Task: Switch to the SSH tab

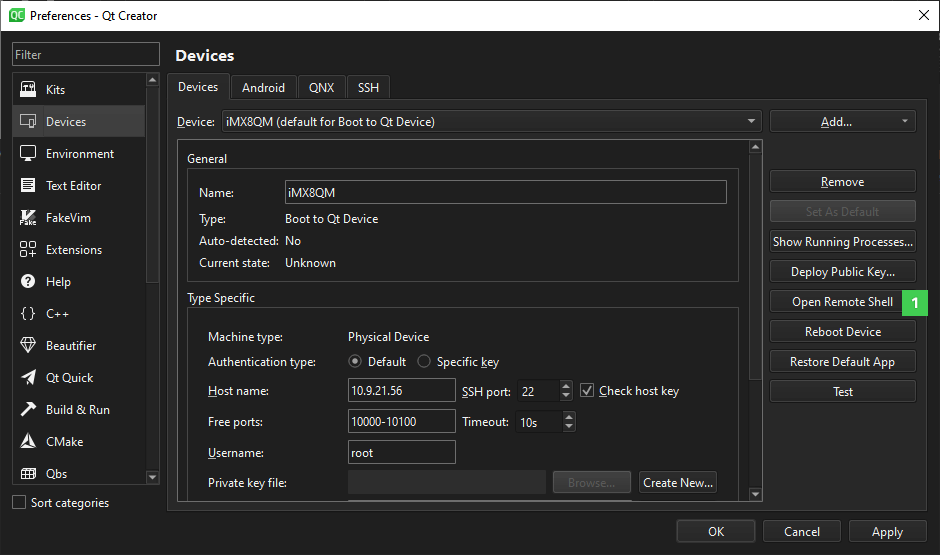Action: (x=368, y=88)
